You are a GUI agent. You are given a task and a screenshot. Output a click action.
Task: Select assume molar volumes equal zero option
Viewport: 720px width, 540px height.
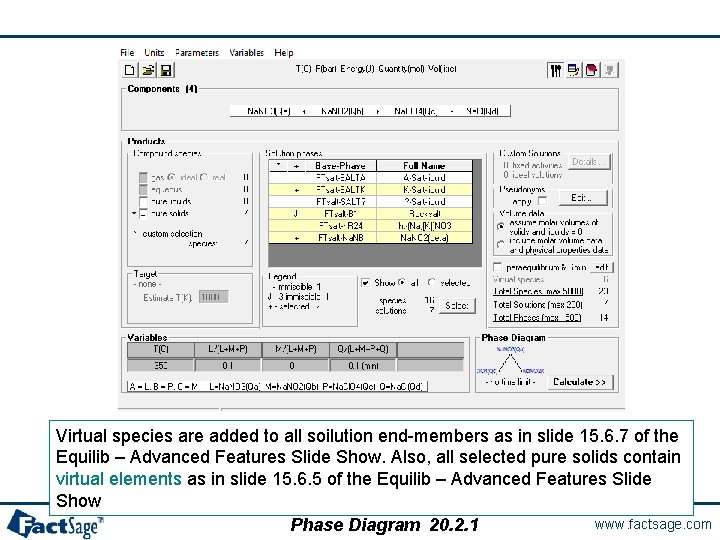[x=501, y=226]
